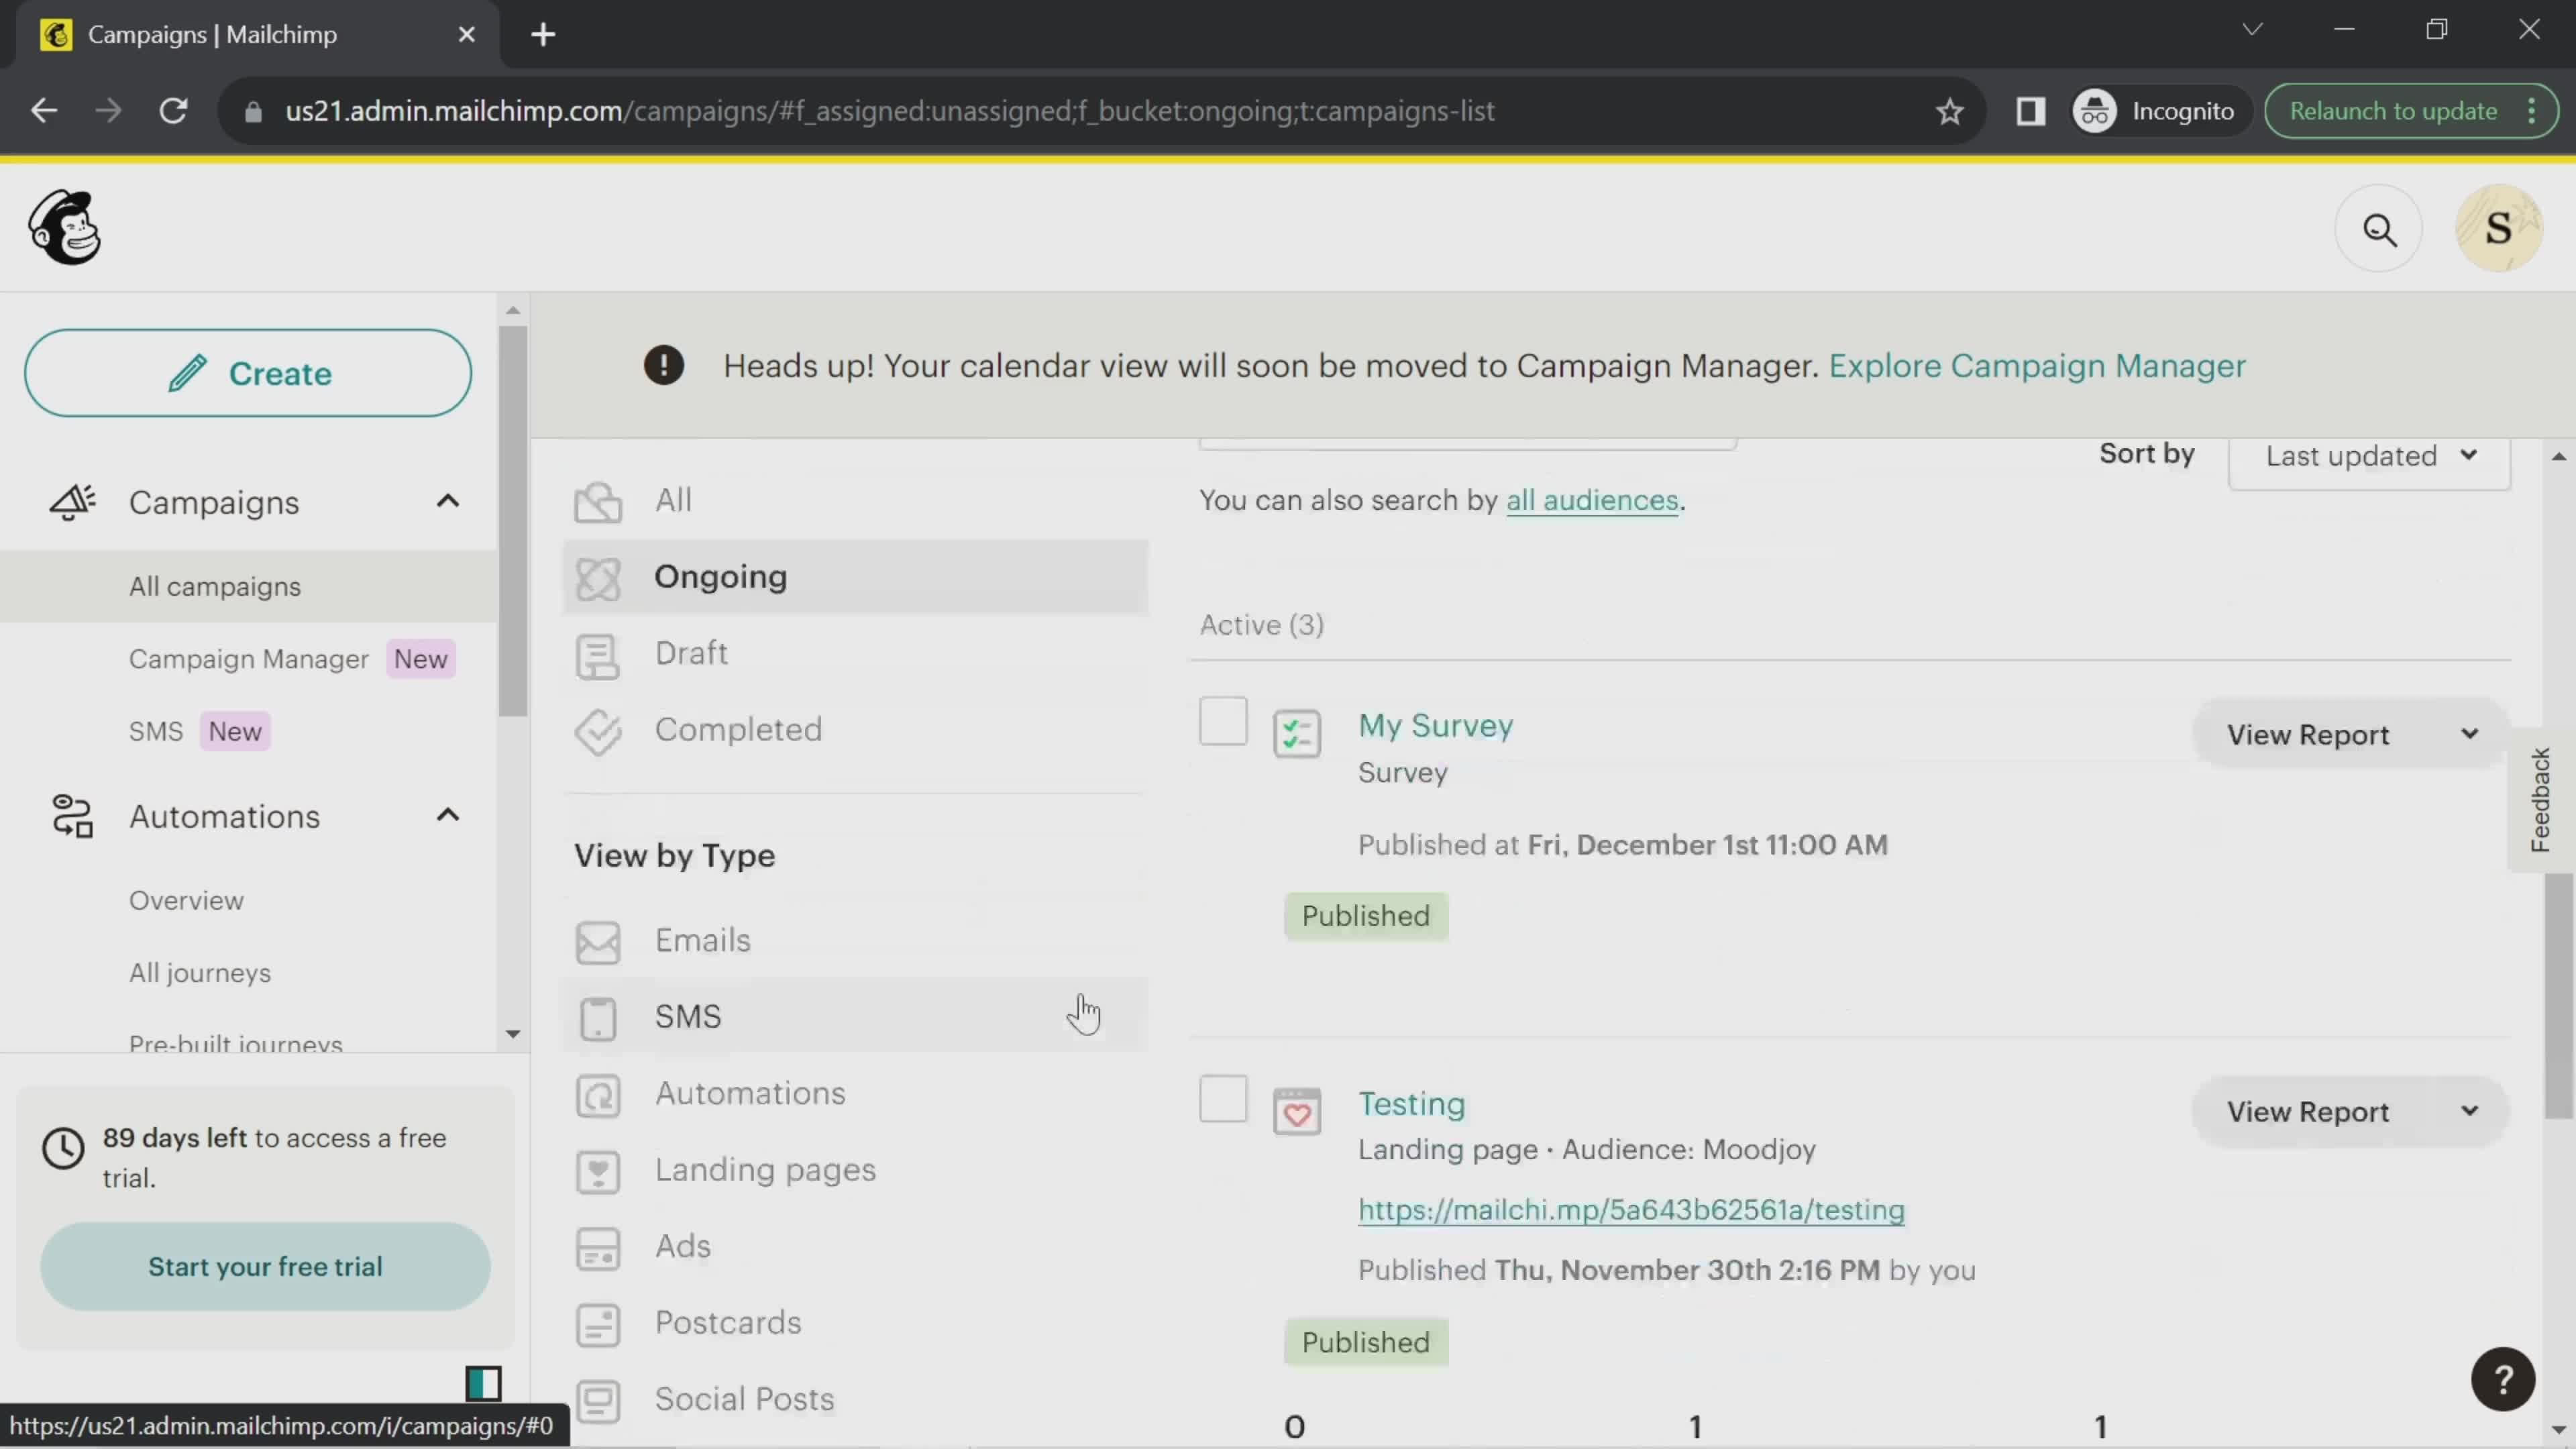Reload the page in the browser
The image size is (2576, 1449).
(174, 110)
